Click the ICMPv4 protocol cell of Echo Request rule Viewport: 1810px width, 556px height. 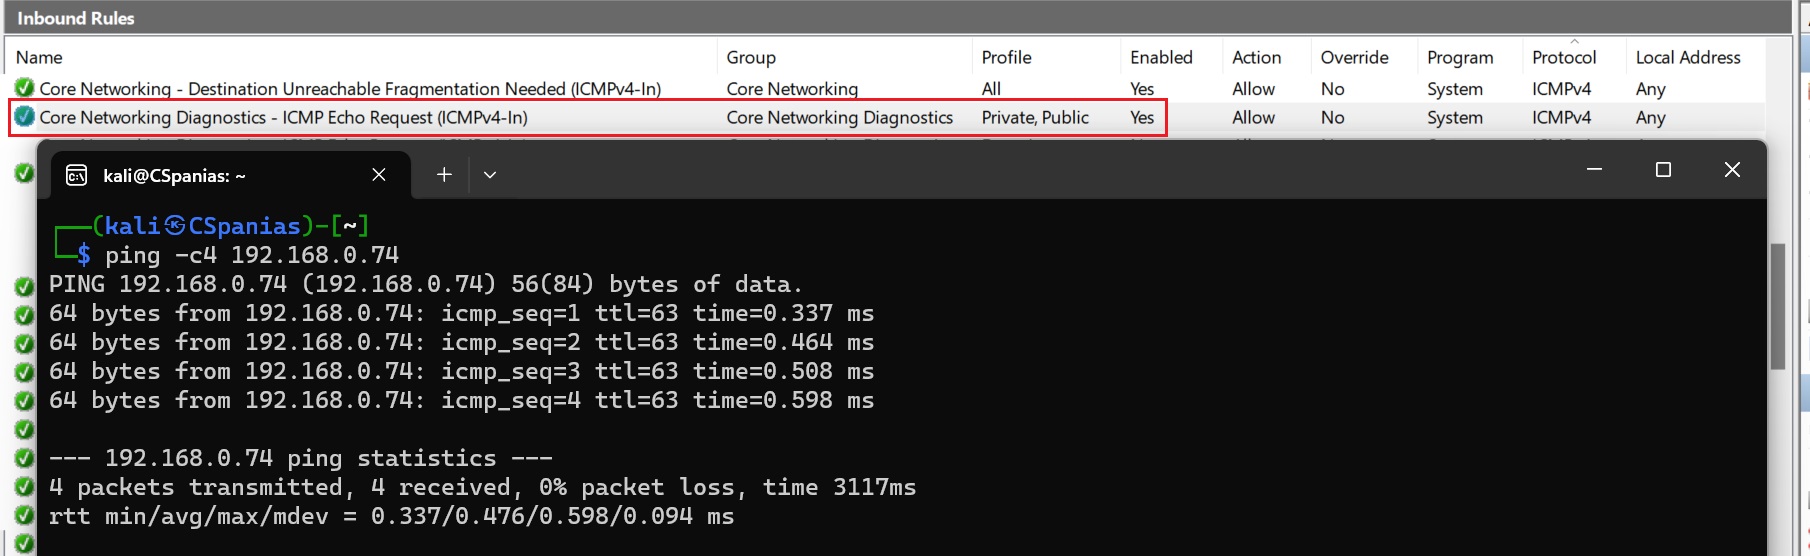point(1561,117)
